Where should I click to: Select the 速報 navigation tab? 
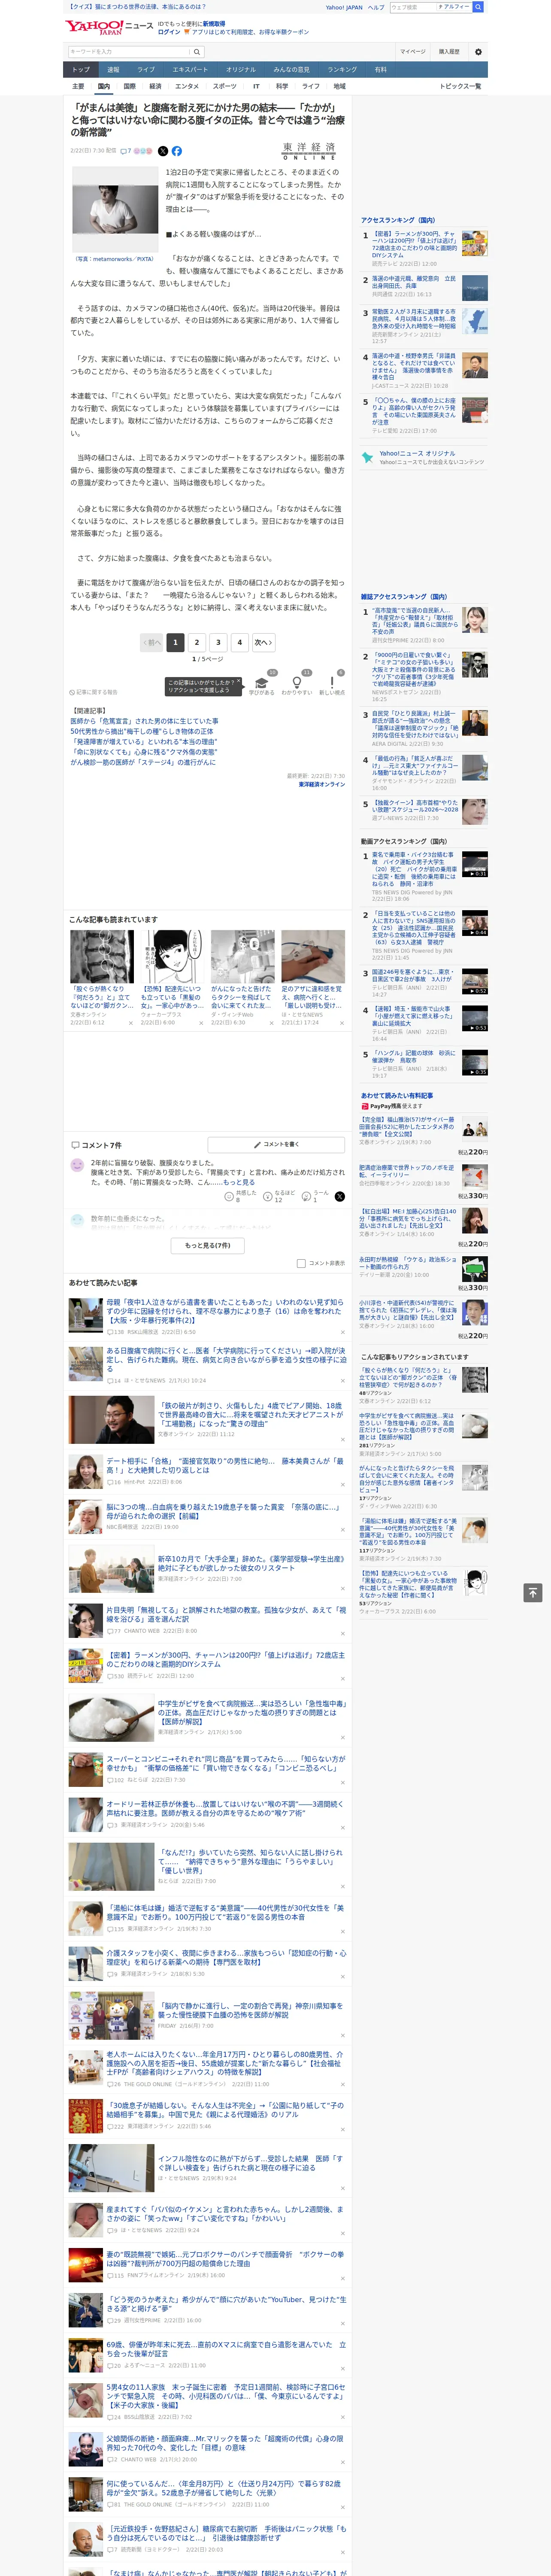pyautogui.click(x=113, y=69)
